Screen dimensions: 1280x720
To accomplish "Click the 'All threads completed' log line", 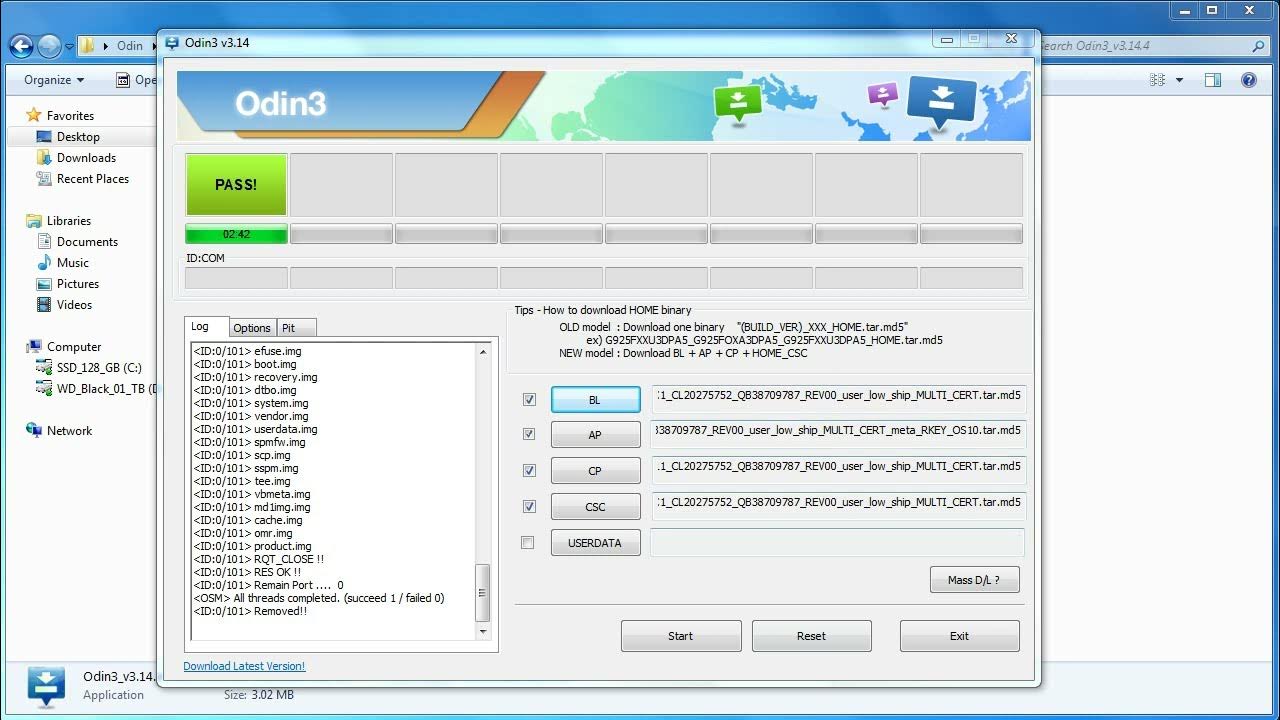I will click(319, 598).
